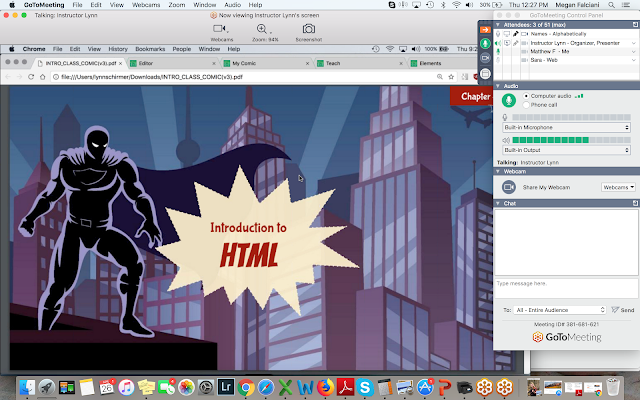Viewport: 640px width, 400px height.
Task: Collapse the Webcam section triangle
Action: click(x=498, y=171)
